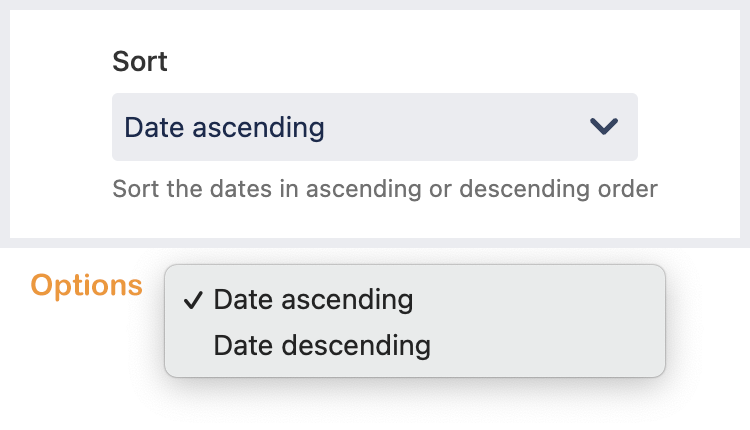Choose the Date descending option

click(x=322, y=346)
